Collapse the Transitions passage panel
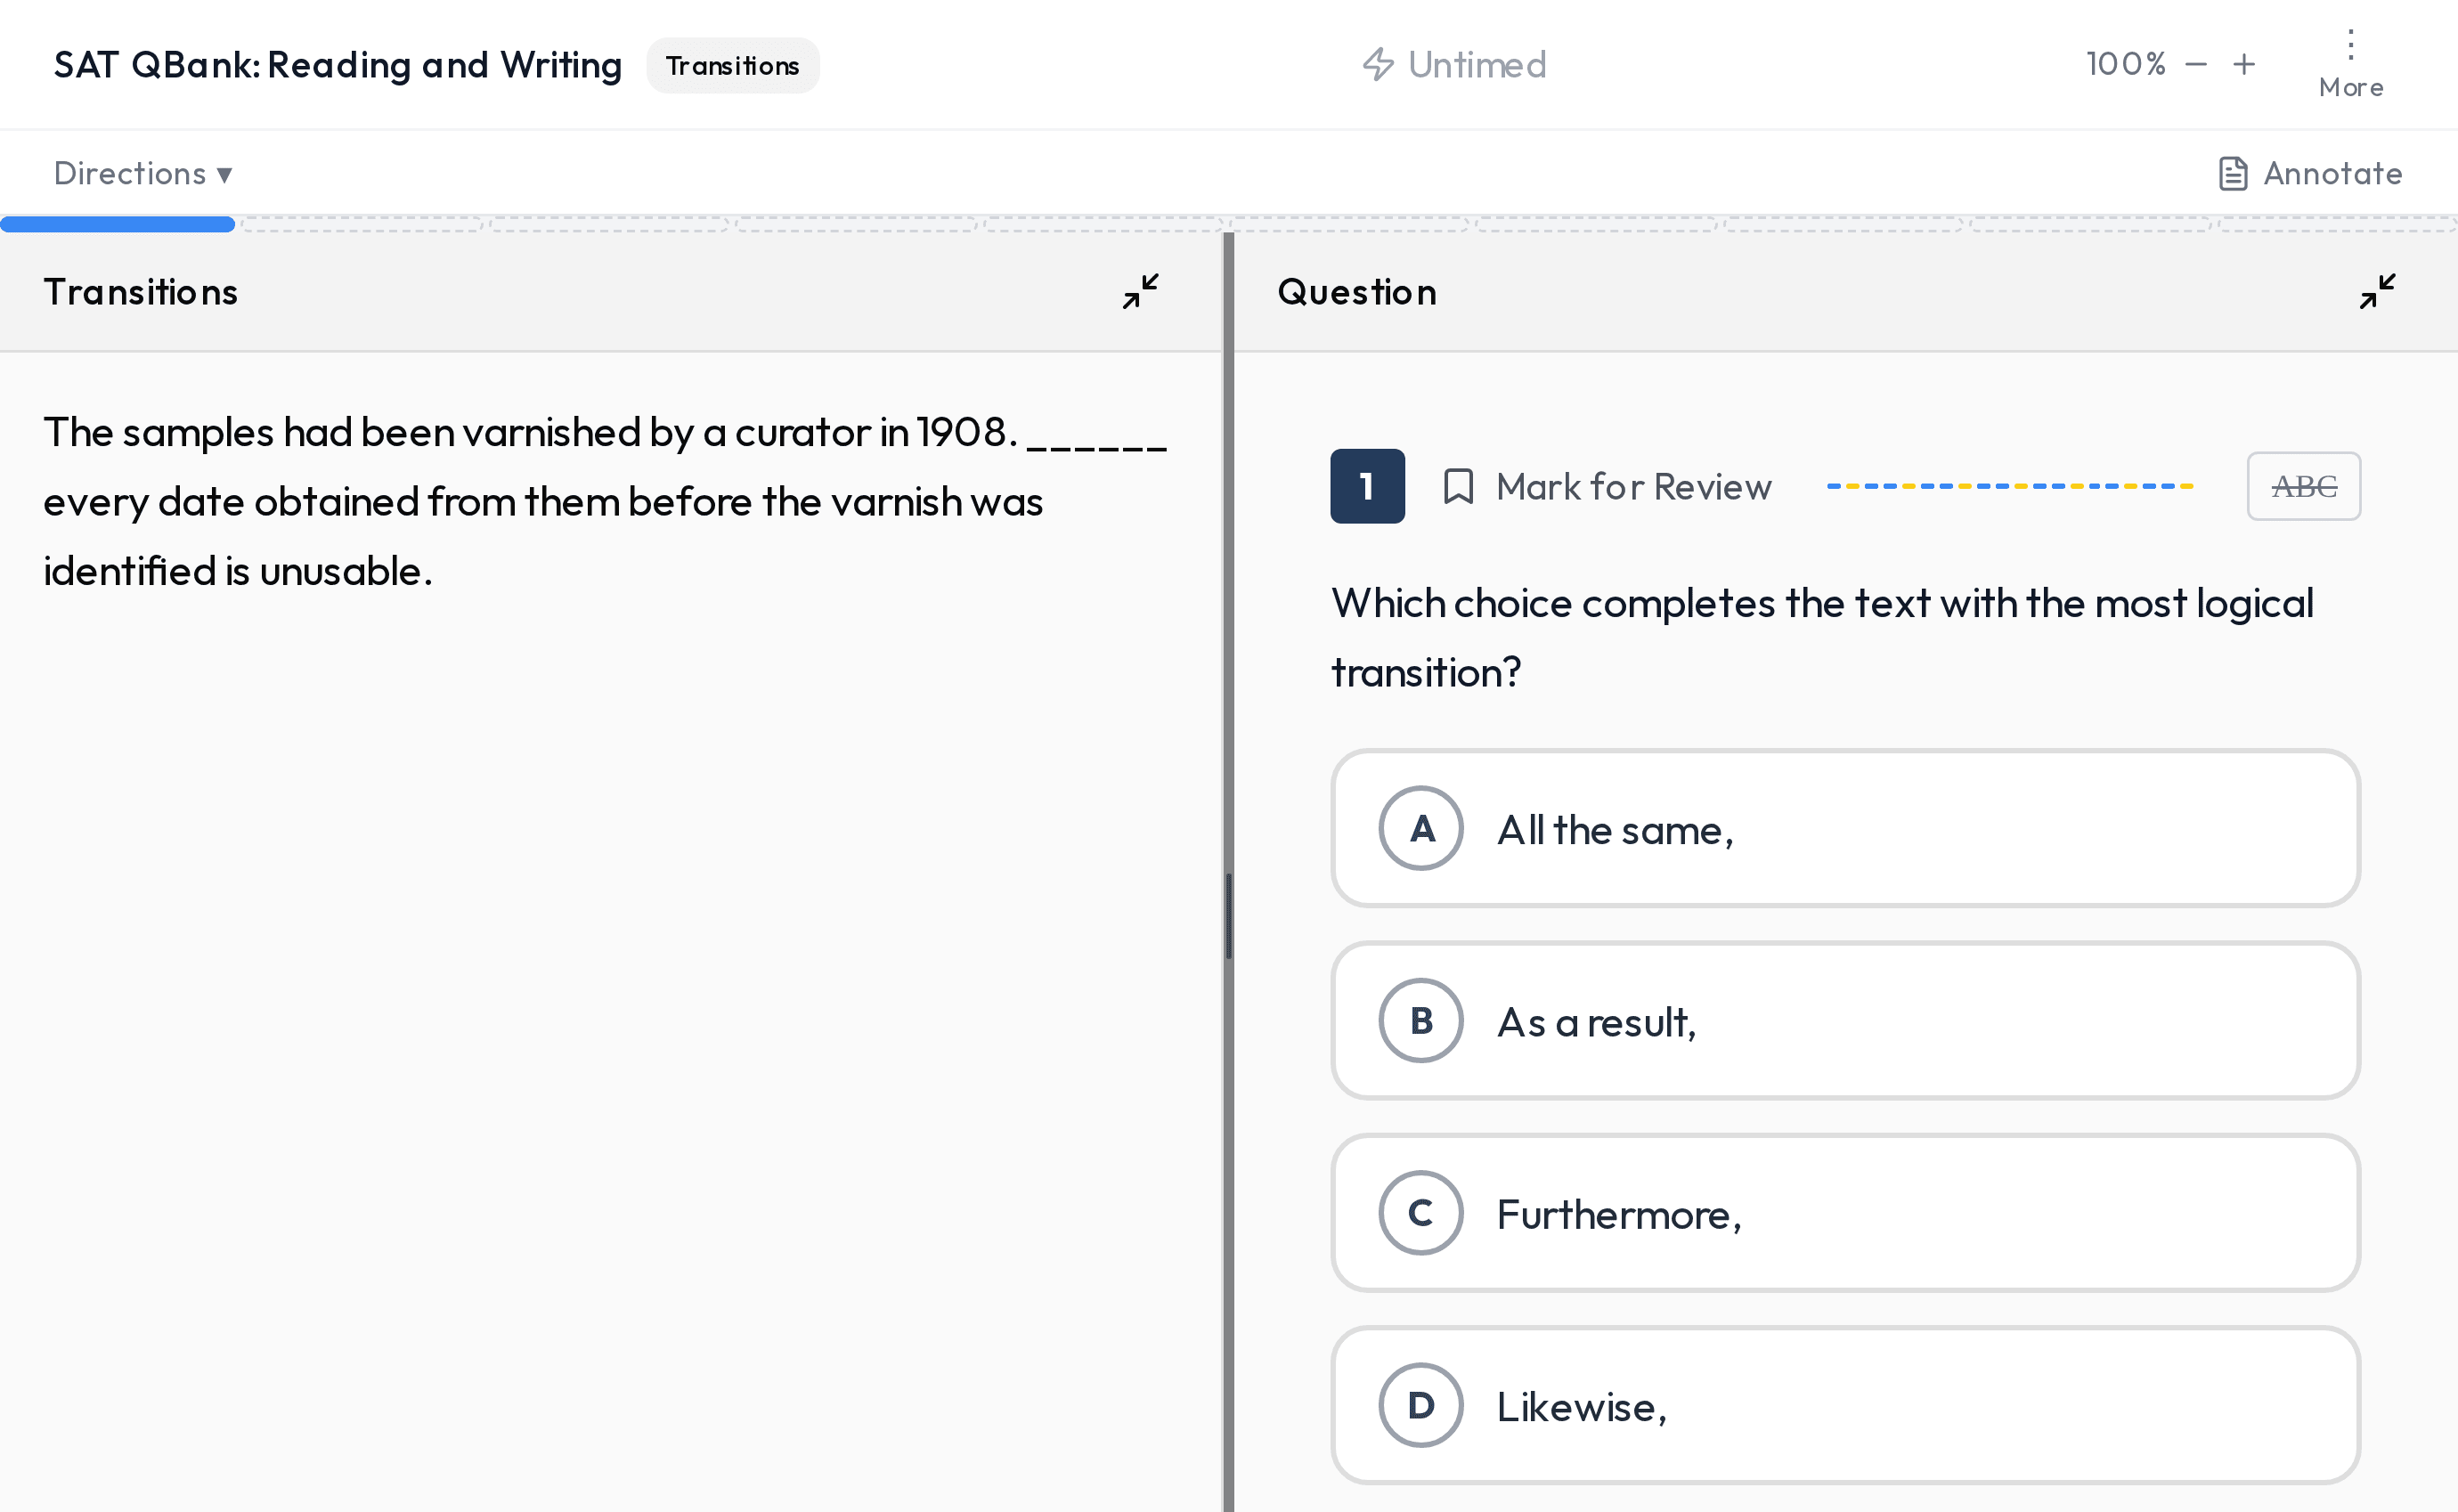Image resolution: width=2458 pixels, height=1512 pixels. pos(1140,291)
